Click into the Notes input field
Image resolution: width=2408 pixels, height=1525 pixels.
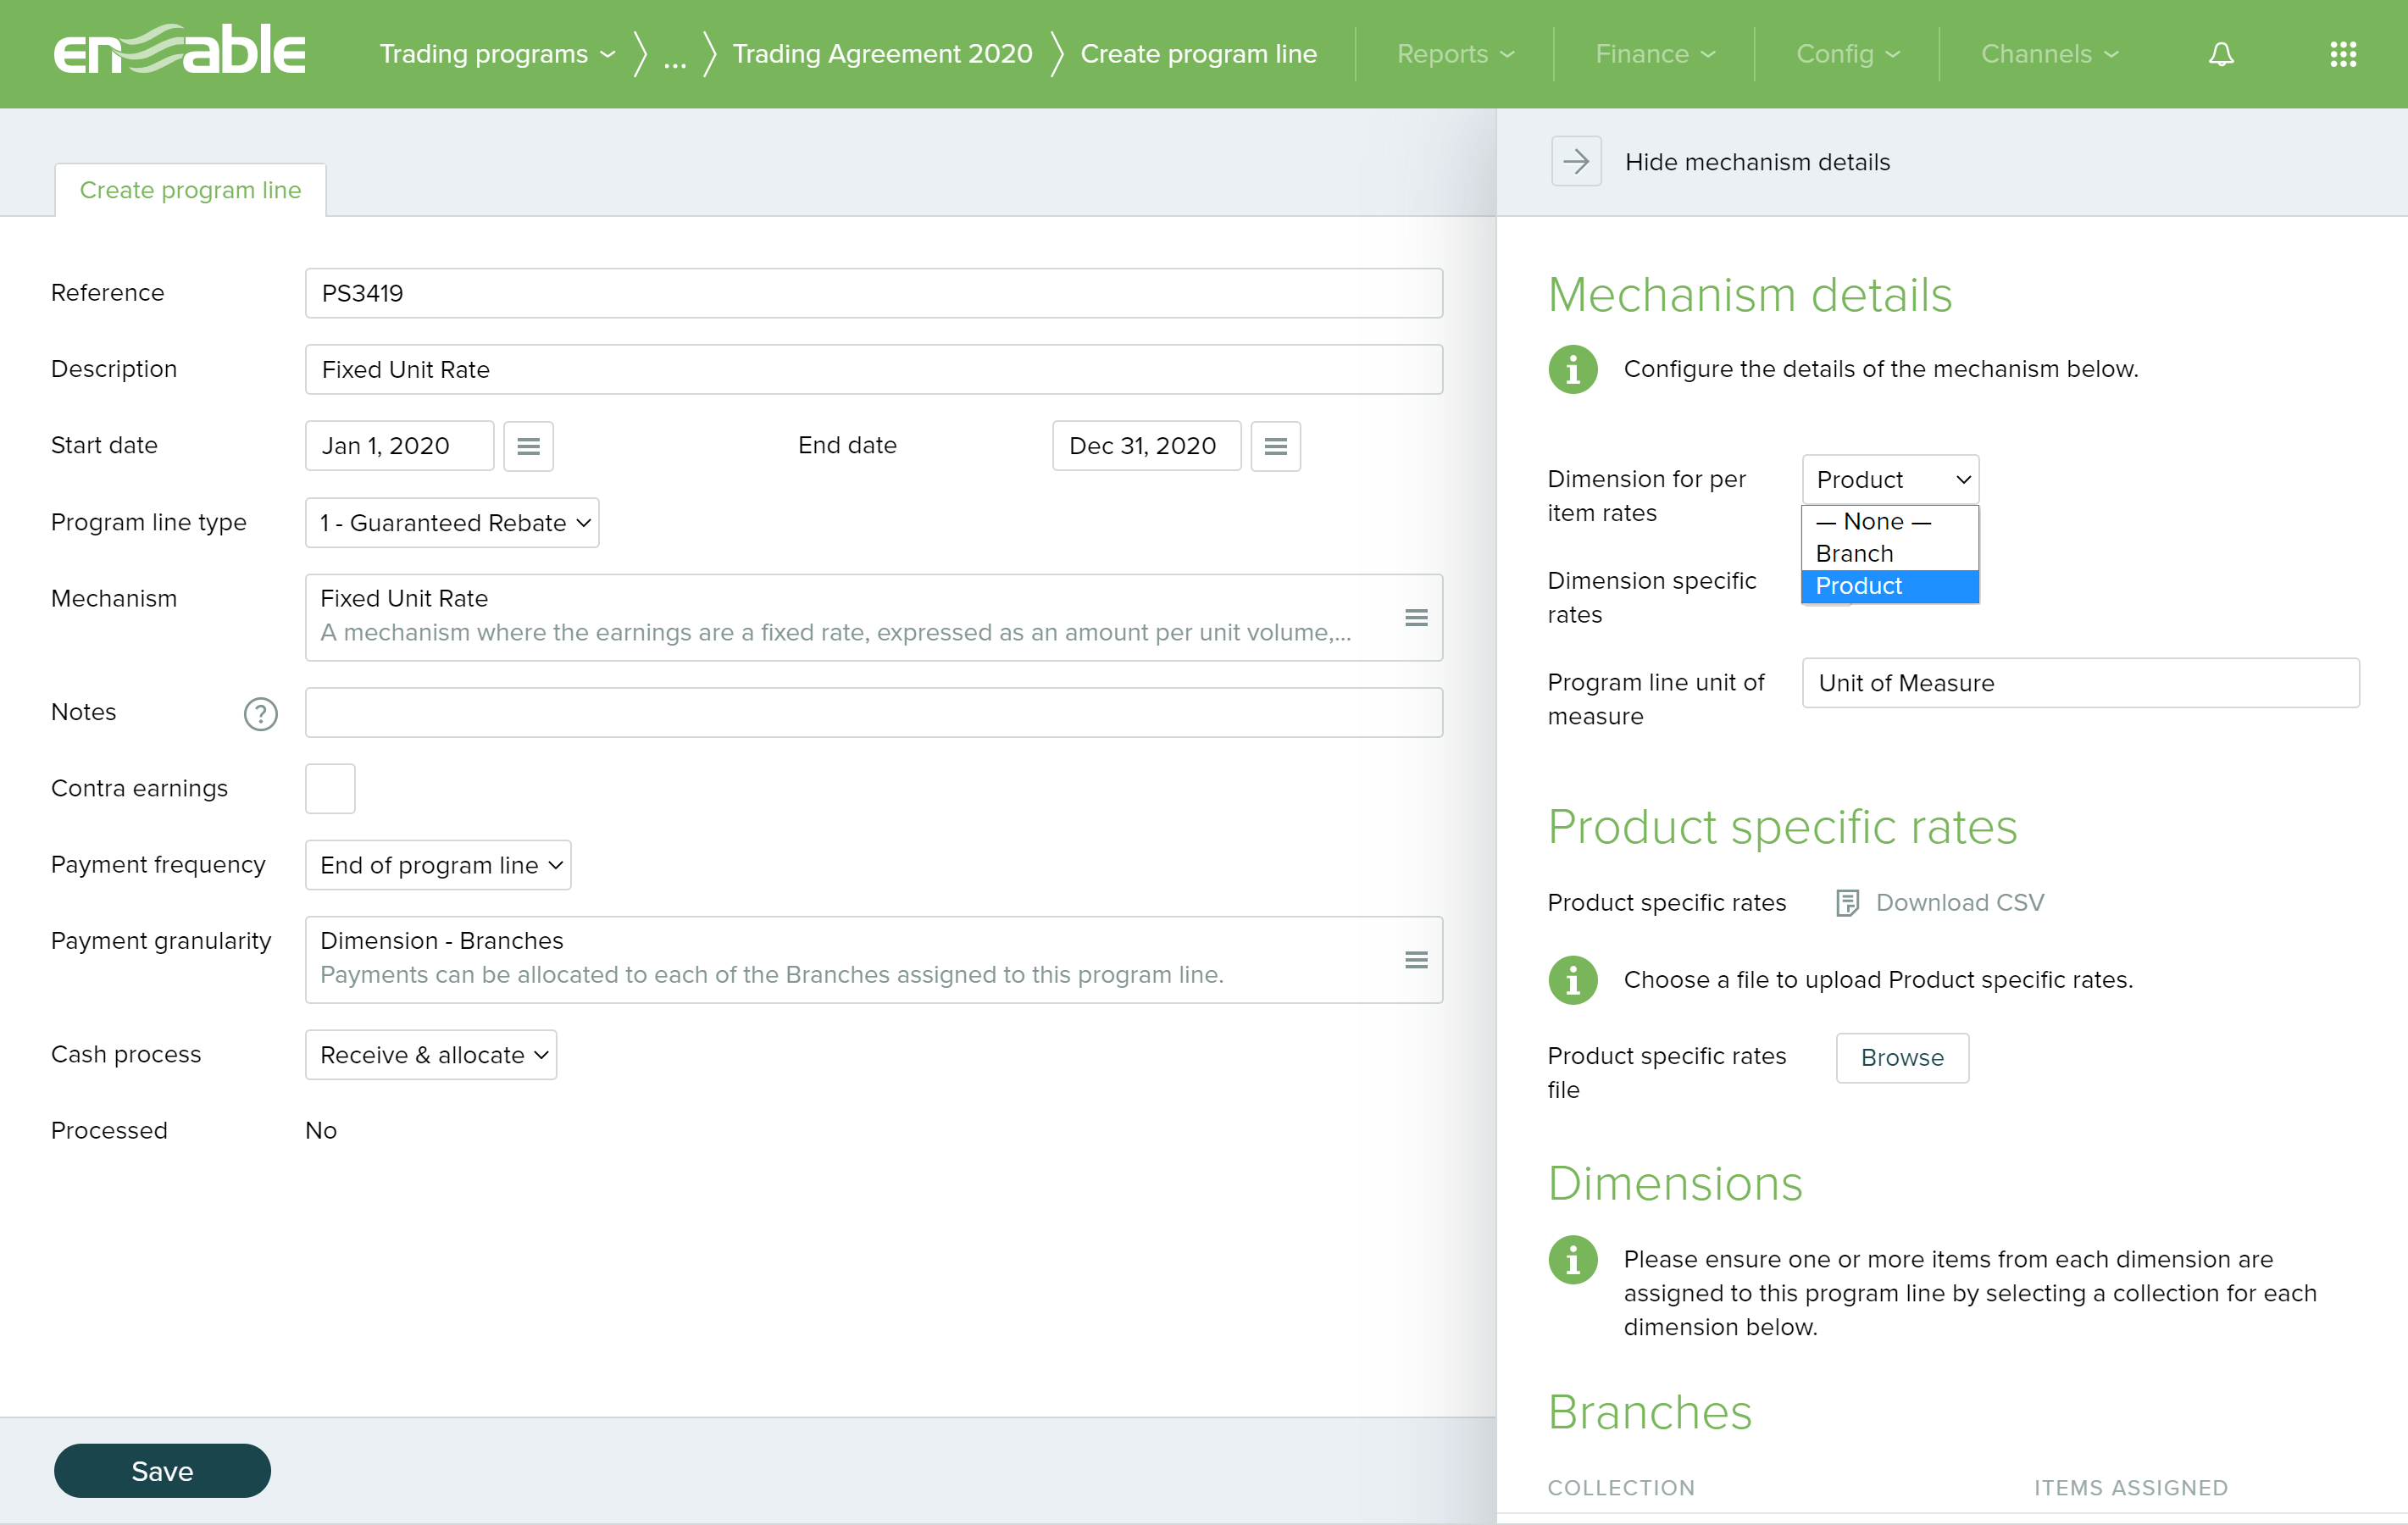(873, 712)
